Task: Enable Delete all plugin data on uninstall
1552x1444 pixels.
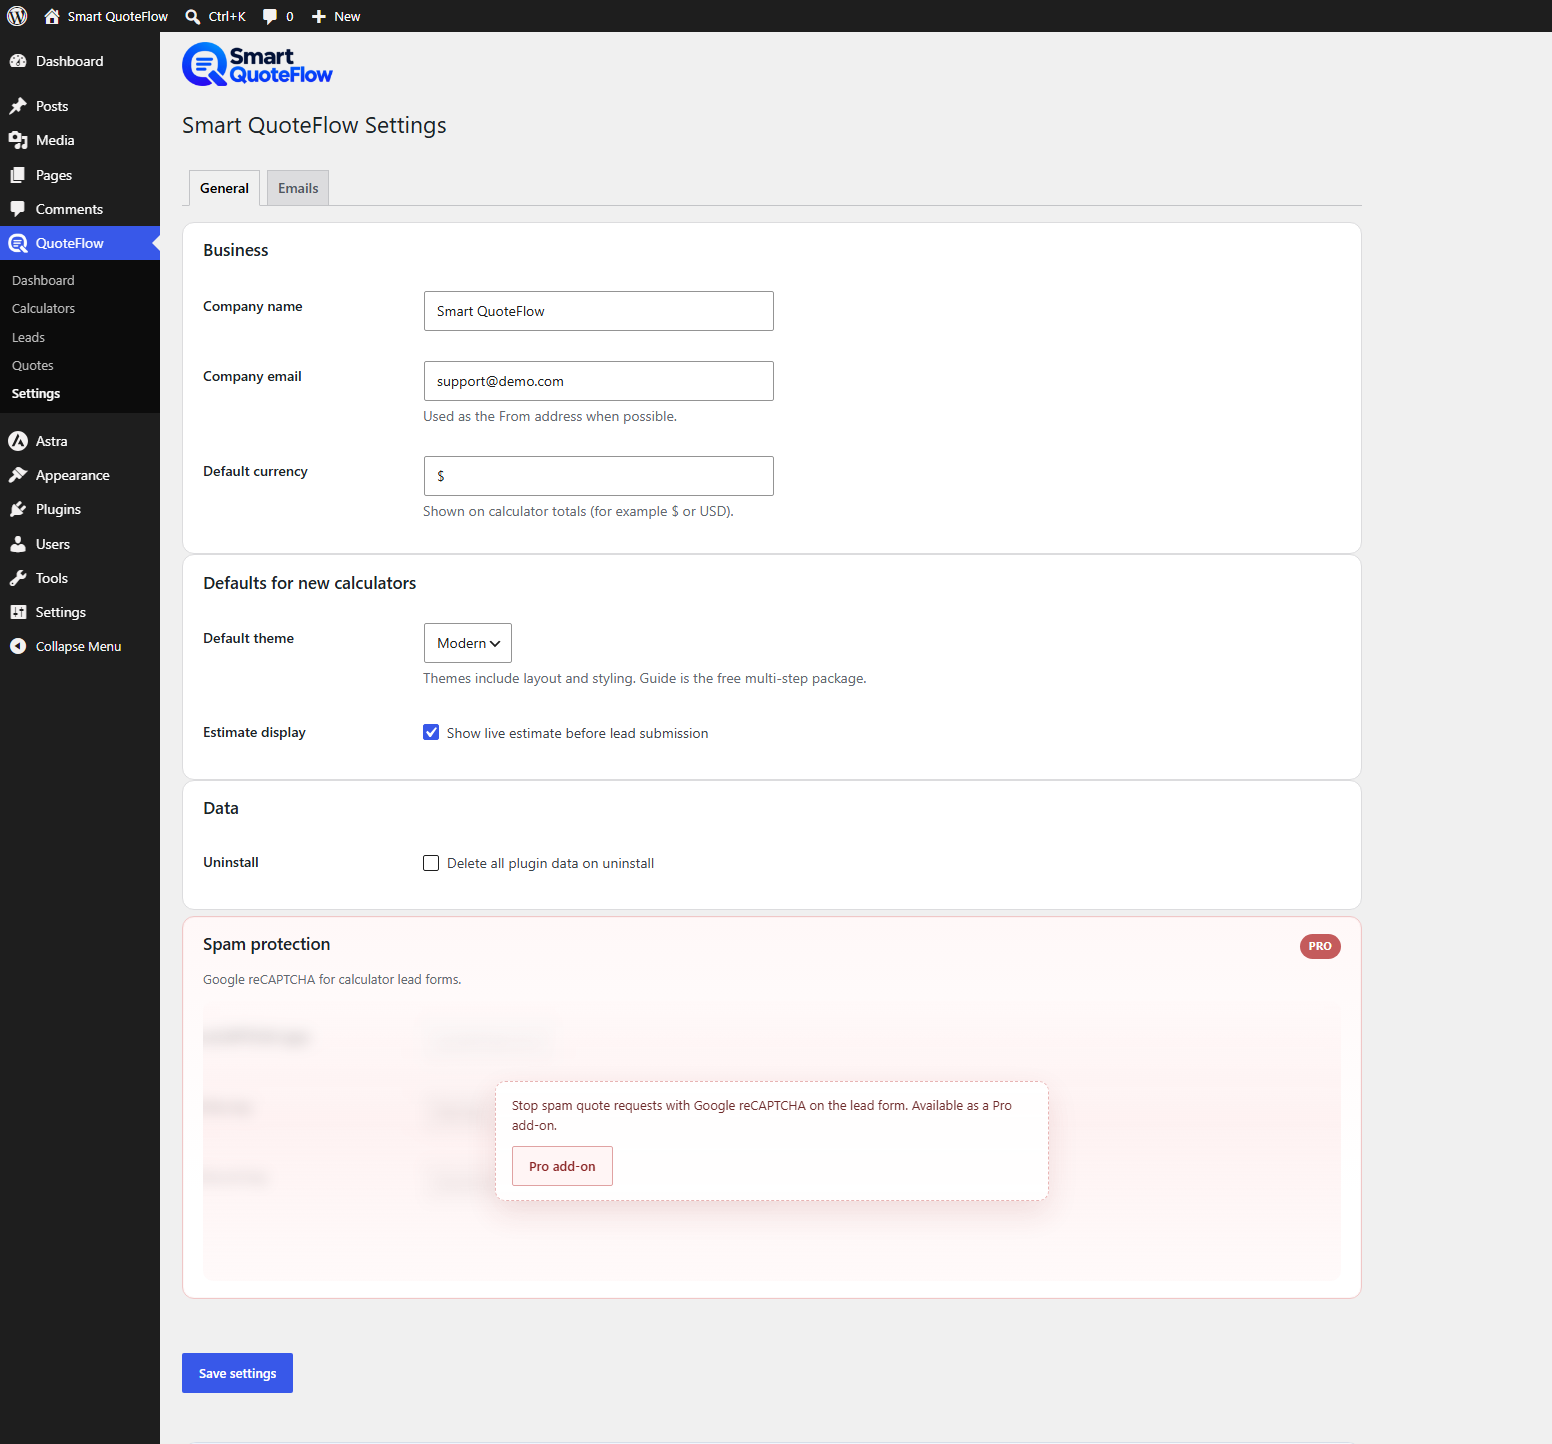Action: [x=431, y=863]
